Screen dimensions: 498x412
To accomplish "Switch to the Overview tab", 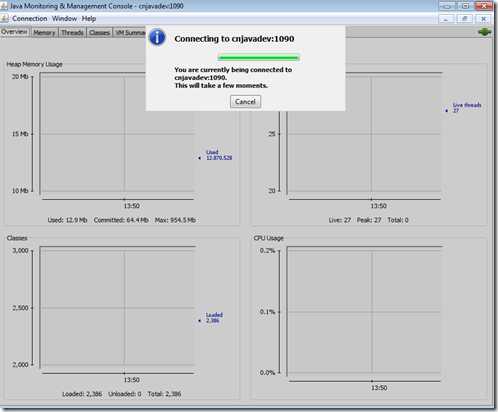I will pos(14,32).
